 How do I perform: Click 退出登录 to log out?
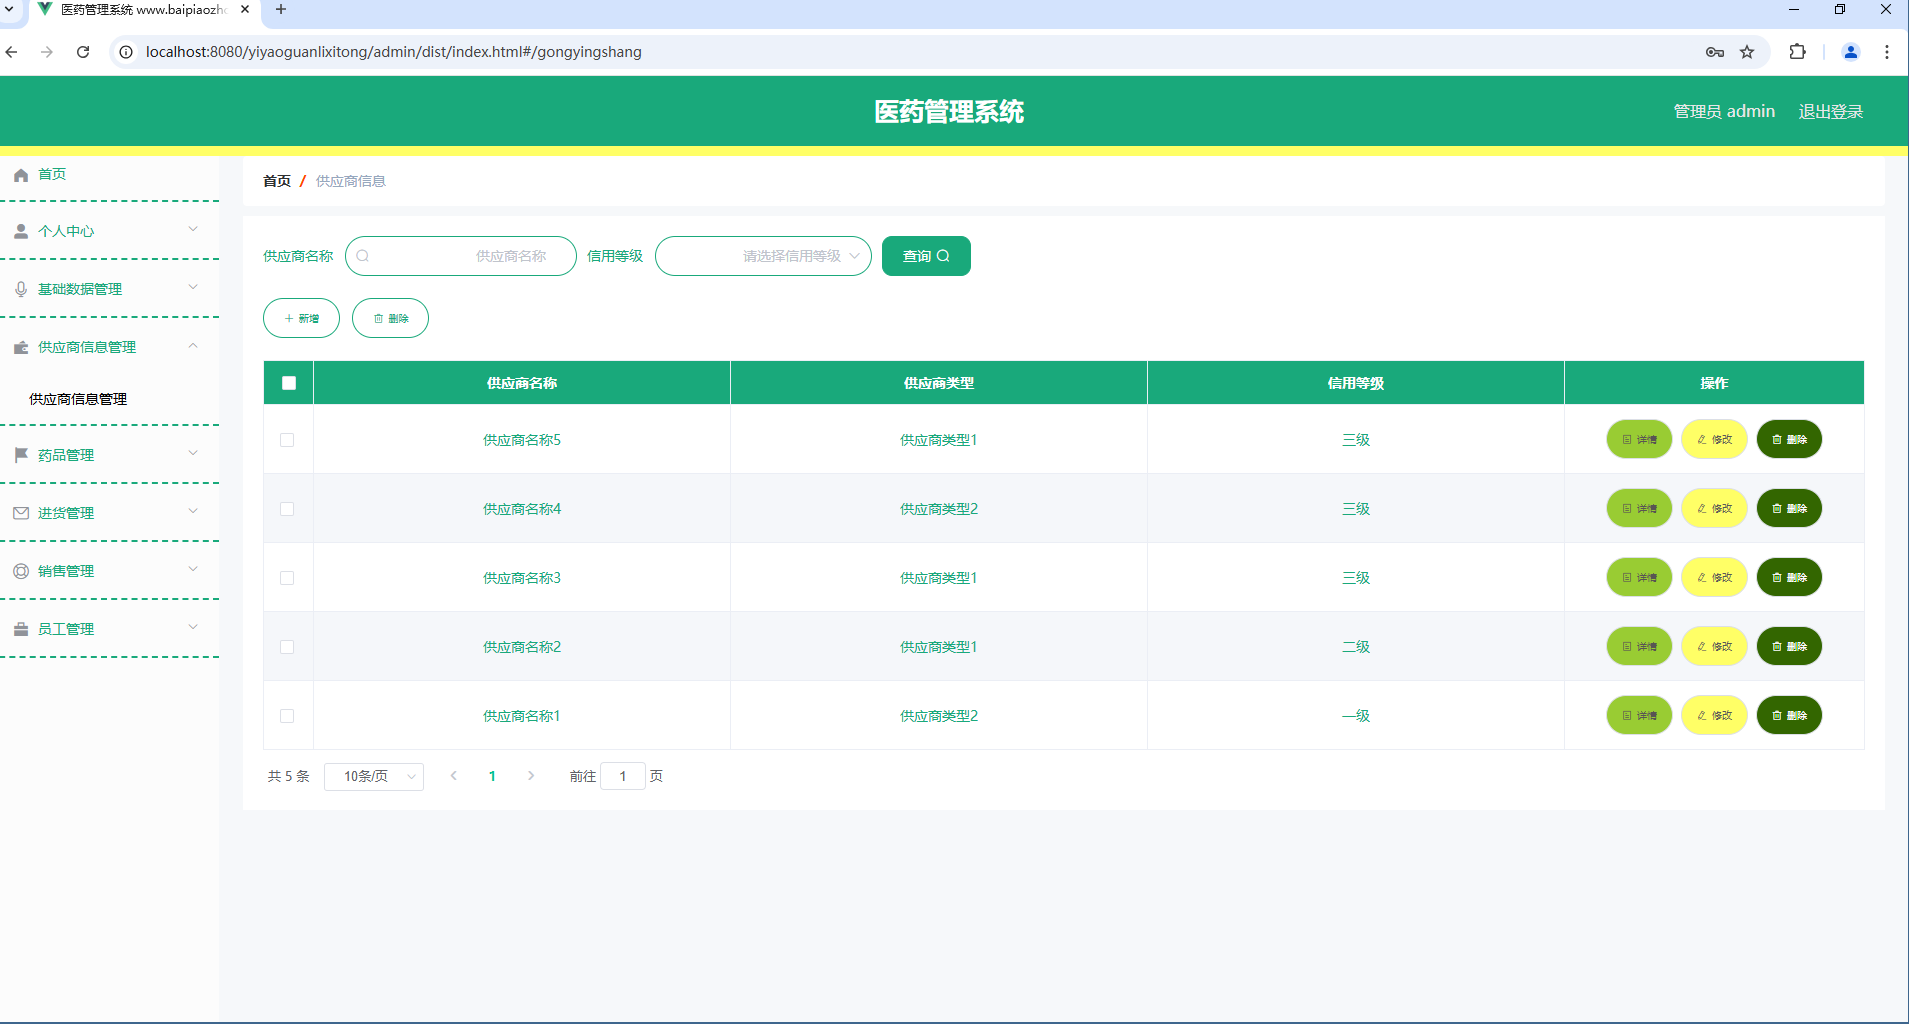(x=1831, y=111)
